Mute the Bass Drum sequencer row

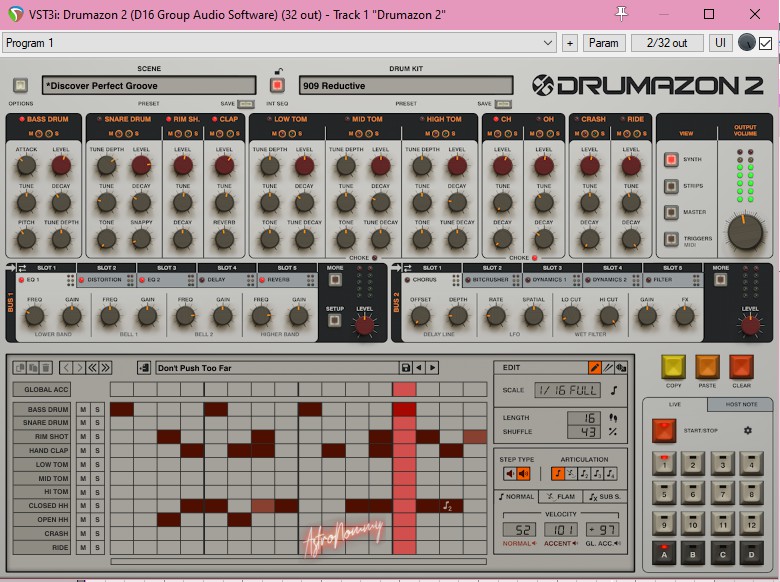tap(83, 409)
